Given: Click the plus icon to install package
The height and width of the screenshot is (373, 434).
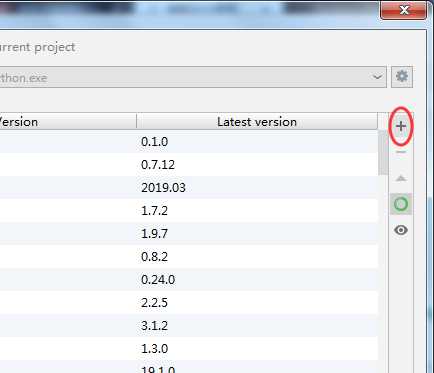Looking at the screenshot, I should pyautogui.click(x=401, y=126).
